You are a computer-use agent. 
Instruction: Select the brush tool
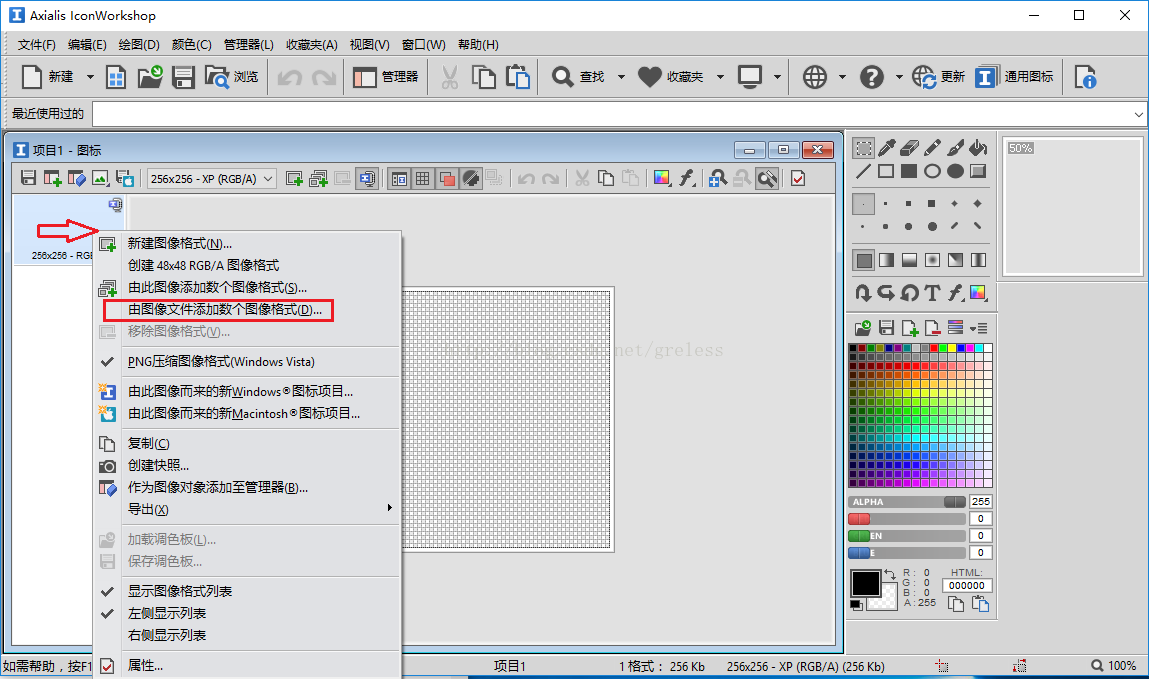[955, 149]
